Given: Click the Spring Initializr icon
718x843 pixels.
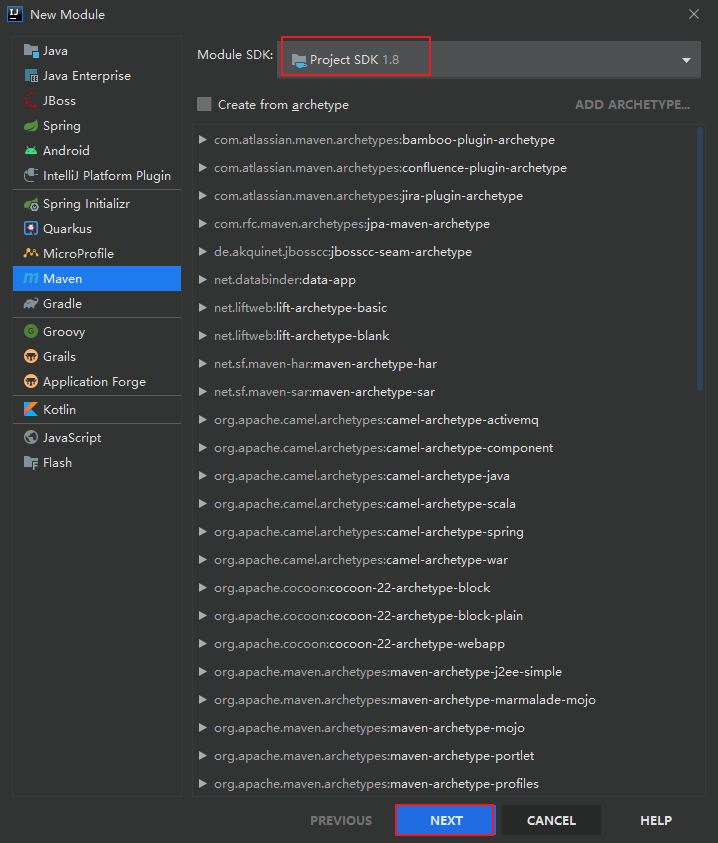Looking at the screenshot, I should pyautogui.click(x=31, y=204).
